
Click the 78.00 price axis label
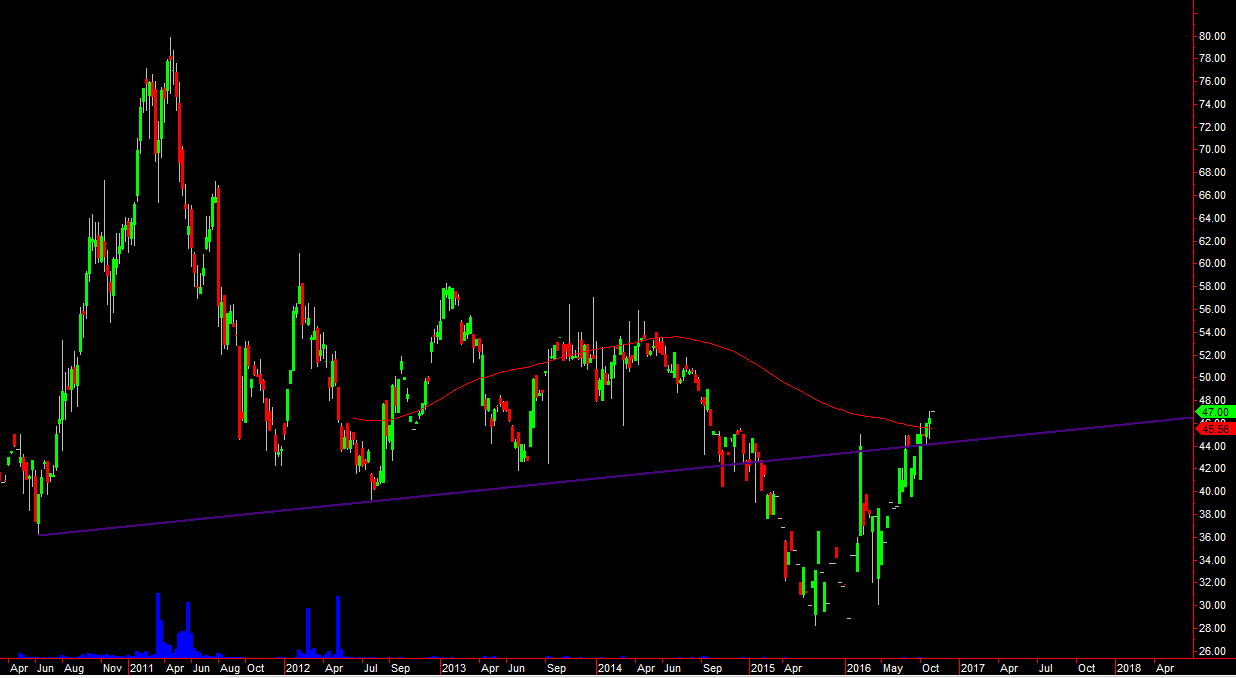coord(1212,59)
